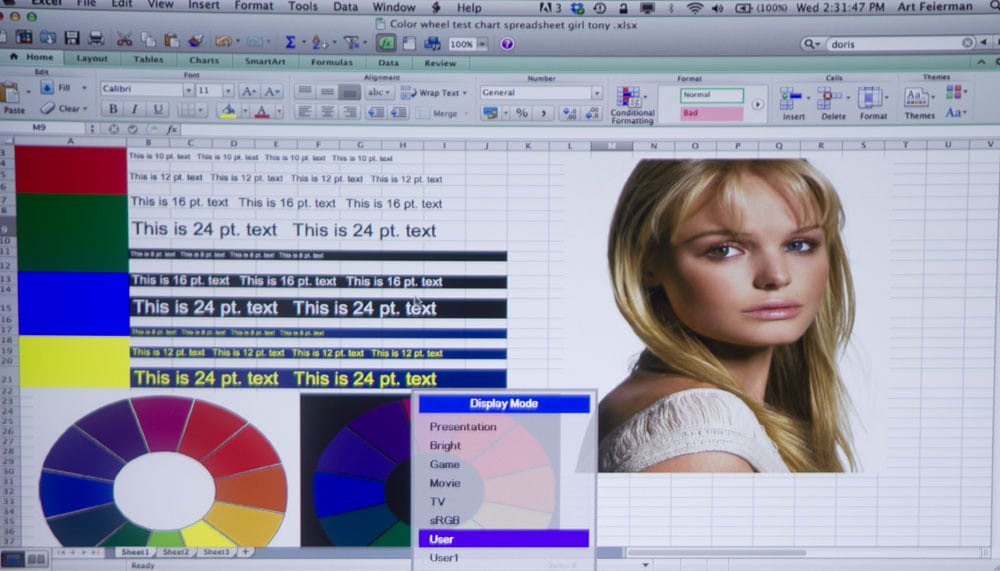Image resolution: width=1000 pixels, height=571 pixels.
Task: Select Movie display mode
Action: pyautogui.click(x=445, y=483)
